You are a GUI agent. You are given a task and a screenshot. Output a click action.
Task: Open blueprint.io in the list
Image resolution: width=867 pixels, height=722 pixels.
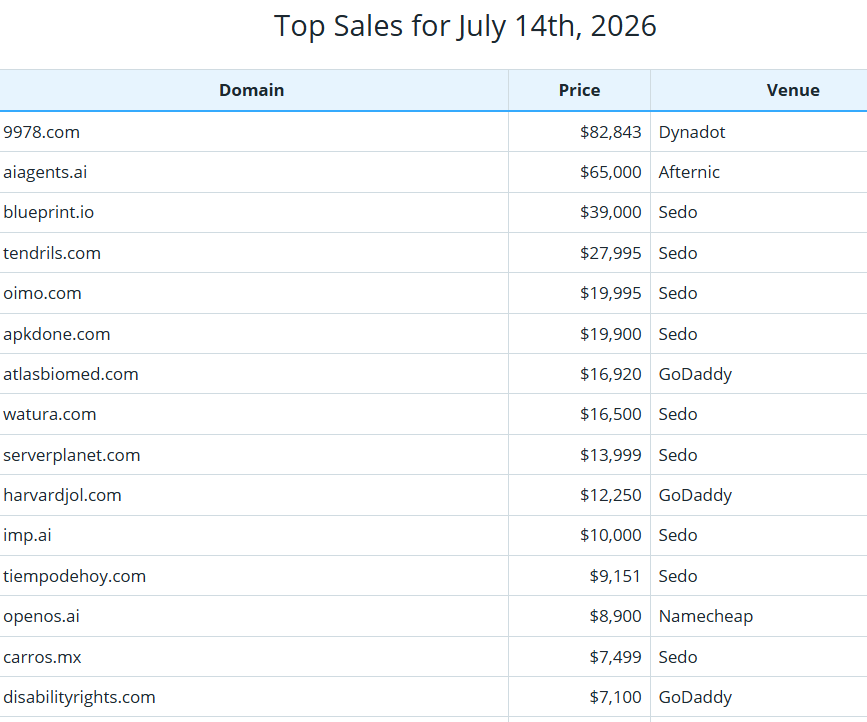(49, 212)
